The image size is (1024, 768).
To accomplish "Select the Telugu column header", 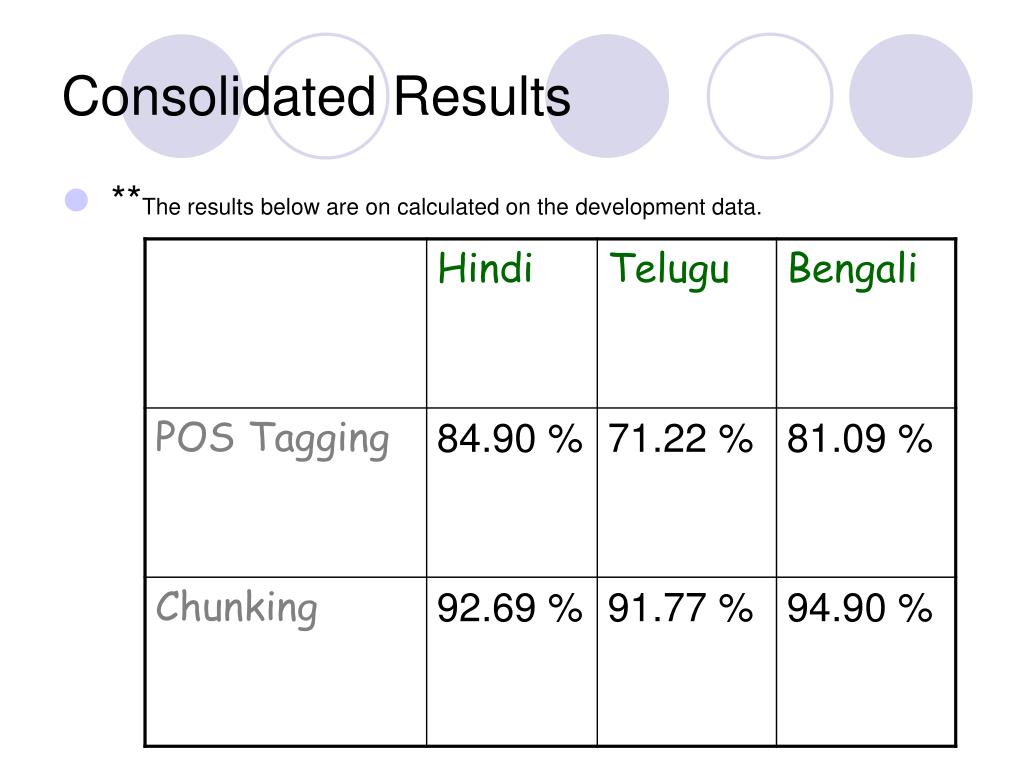I will point(669,269).
